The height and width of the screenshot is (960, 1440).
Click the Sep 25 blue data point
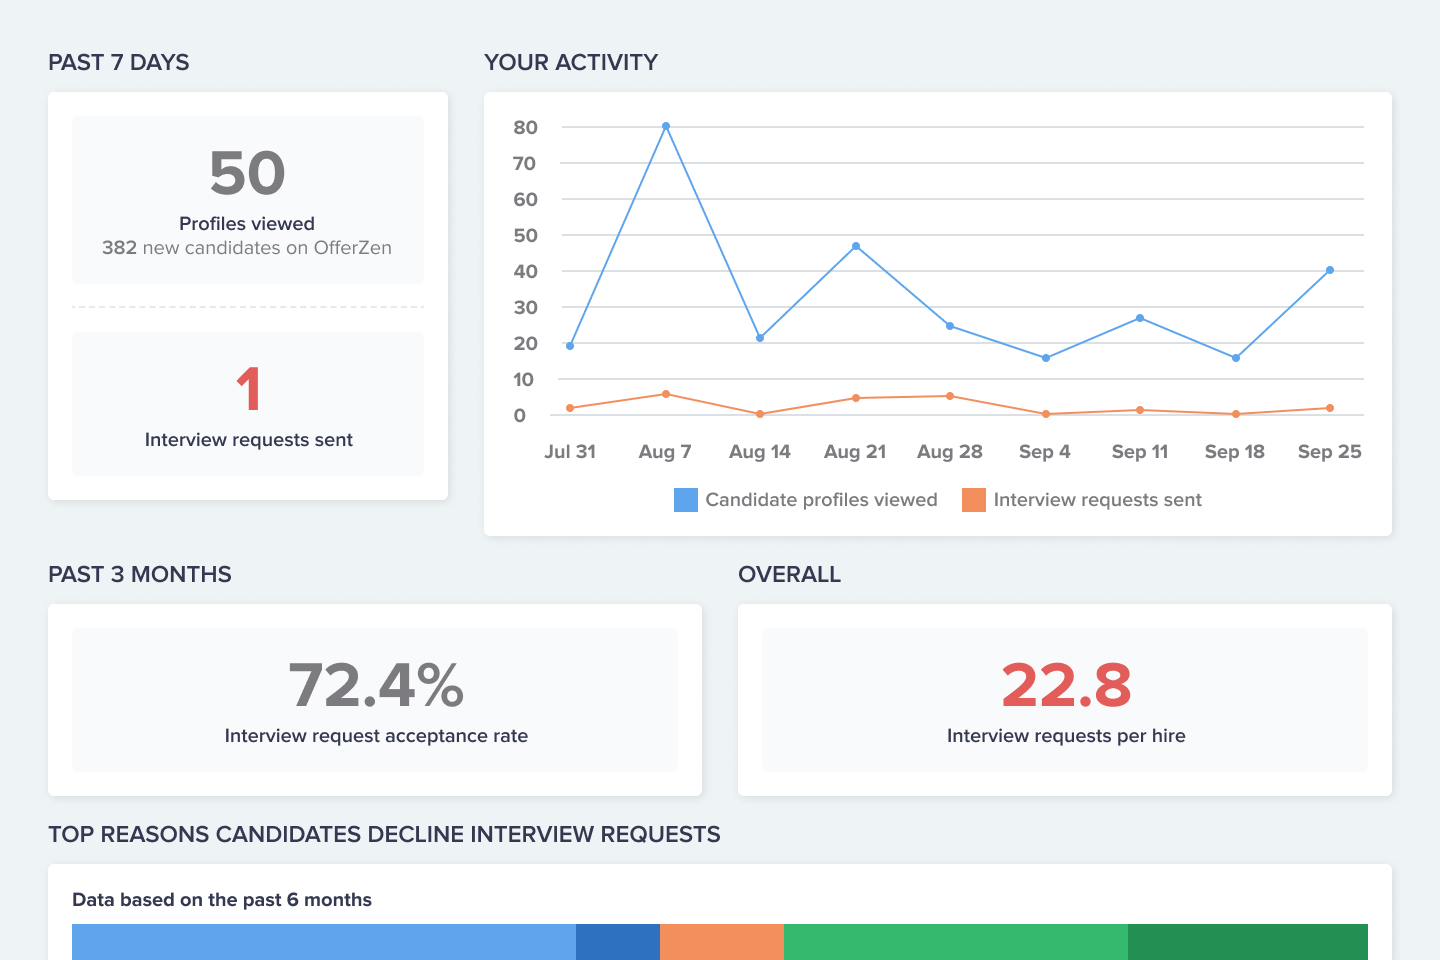pyautogui.click(x=1330, y=269)
